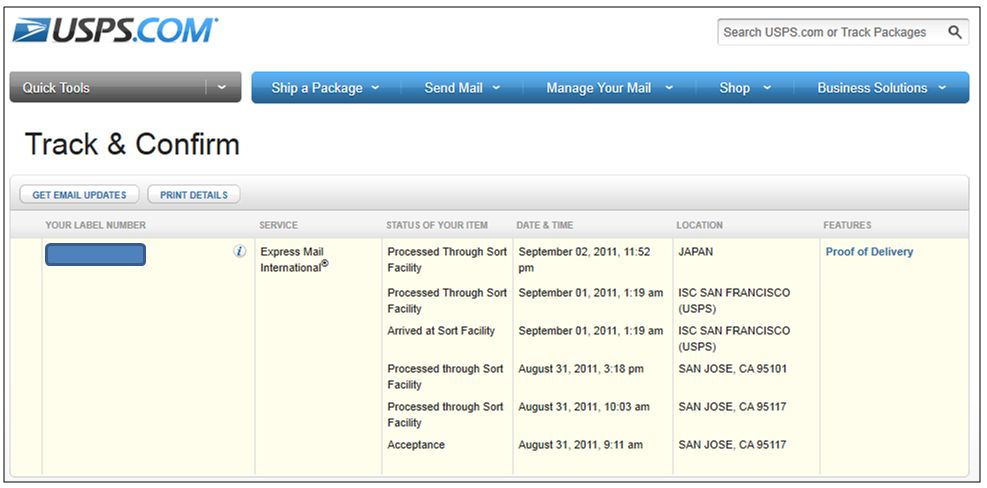The width and height of the screenshot is (987, 488).
Task: Click the Express Mail International service text
Action: 295,259
